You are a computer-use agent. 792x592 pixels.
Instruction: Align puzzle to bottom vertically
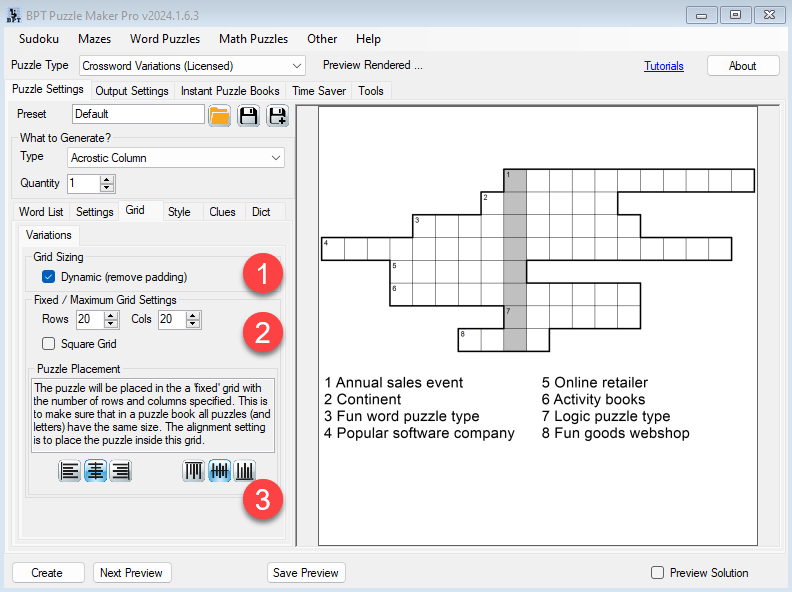pos(245,470)
